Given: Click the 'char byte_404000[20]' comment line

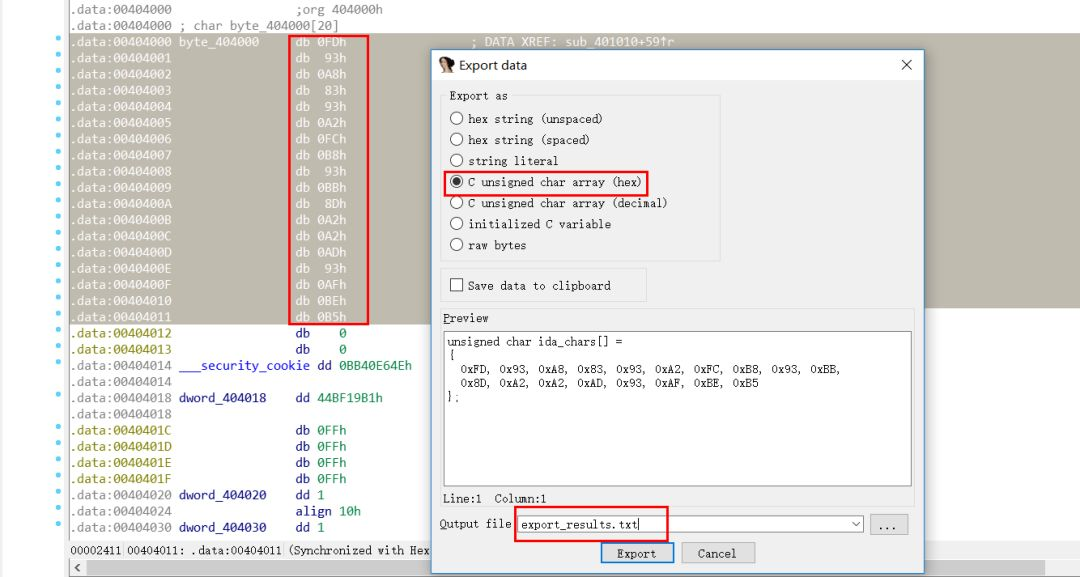Looking at the screenshot, I should coord(266,25).
